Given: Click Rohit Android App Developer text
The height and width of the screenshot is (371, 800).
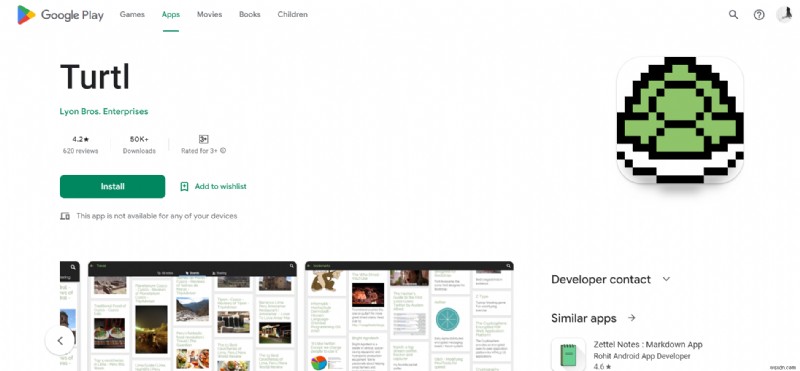Looking at the screenshot, I should coord(642,356).
